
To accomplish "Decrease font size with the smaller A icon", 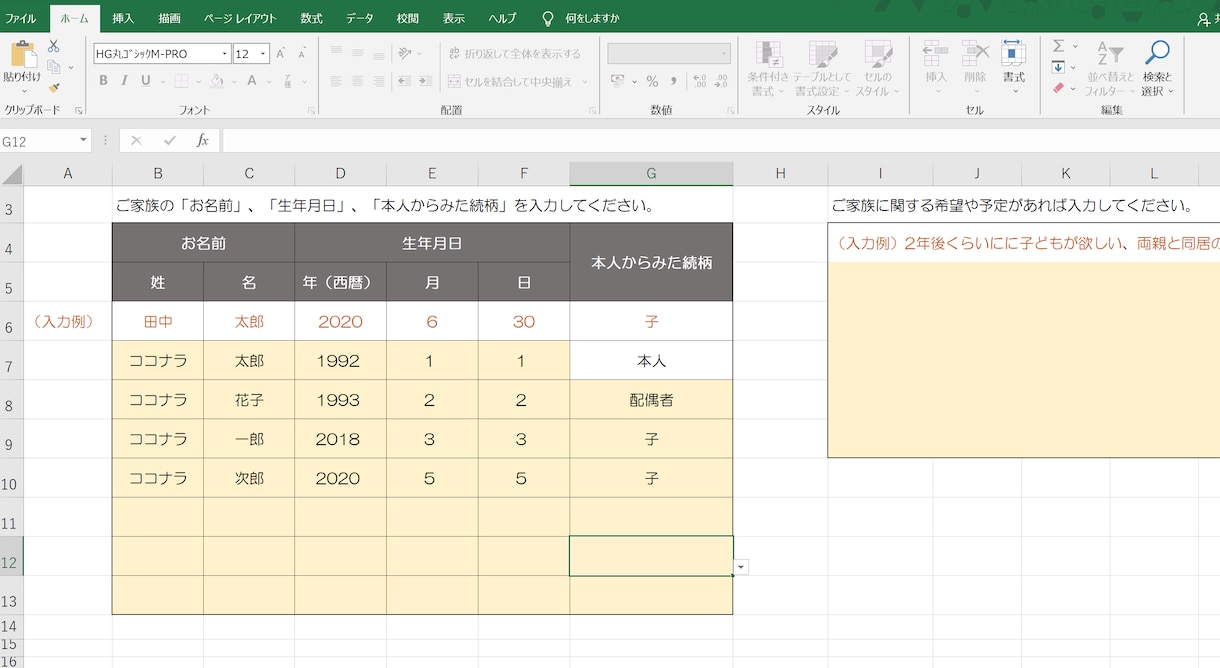I will [303, 54].
